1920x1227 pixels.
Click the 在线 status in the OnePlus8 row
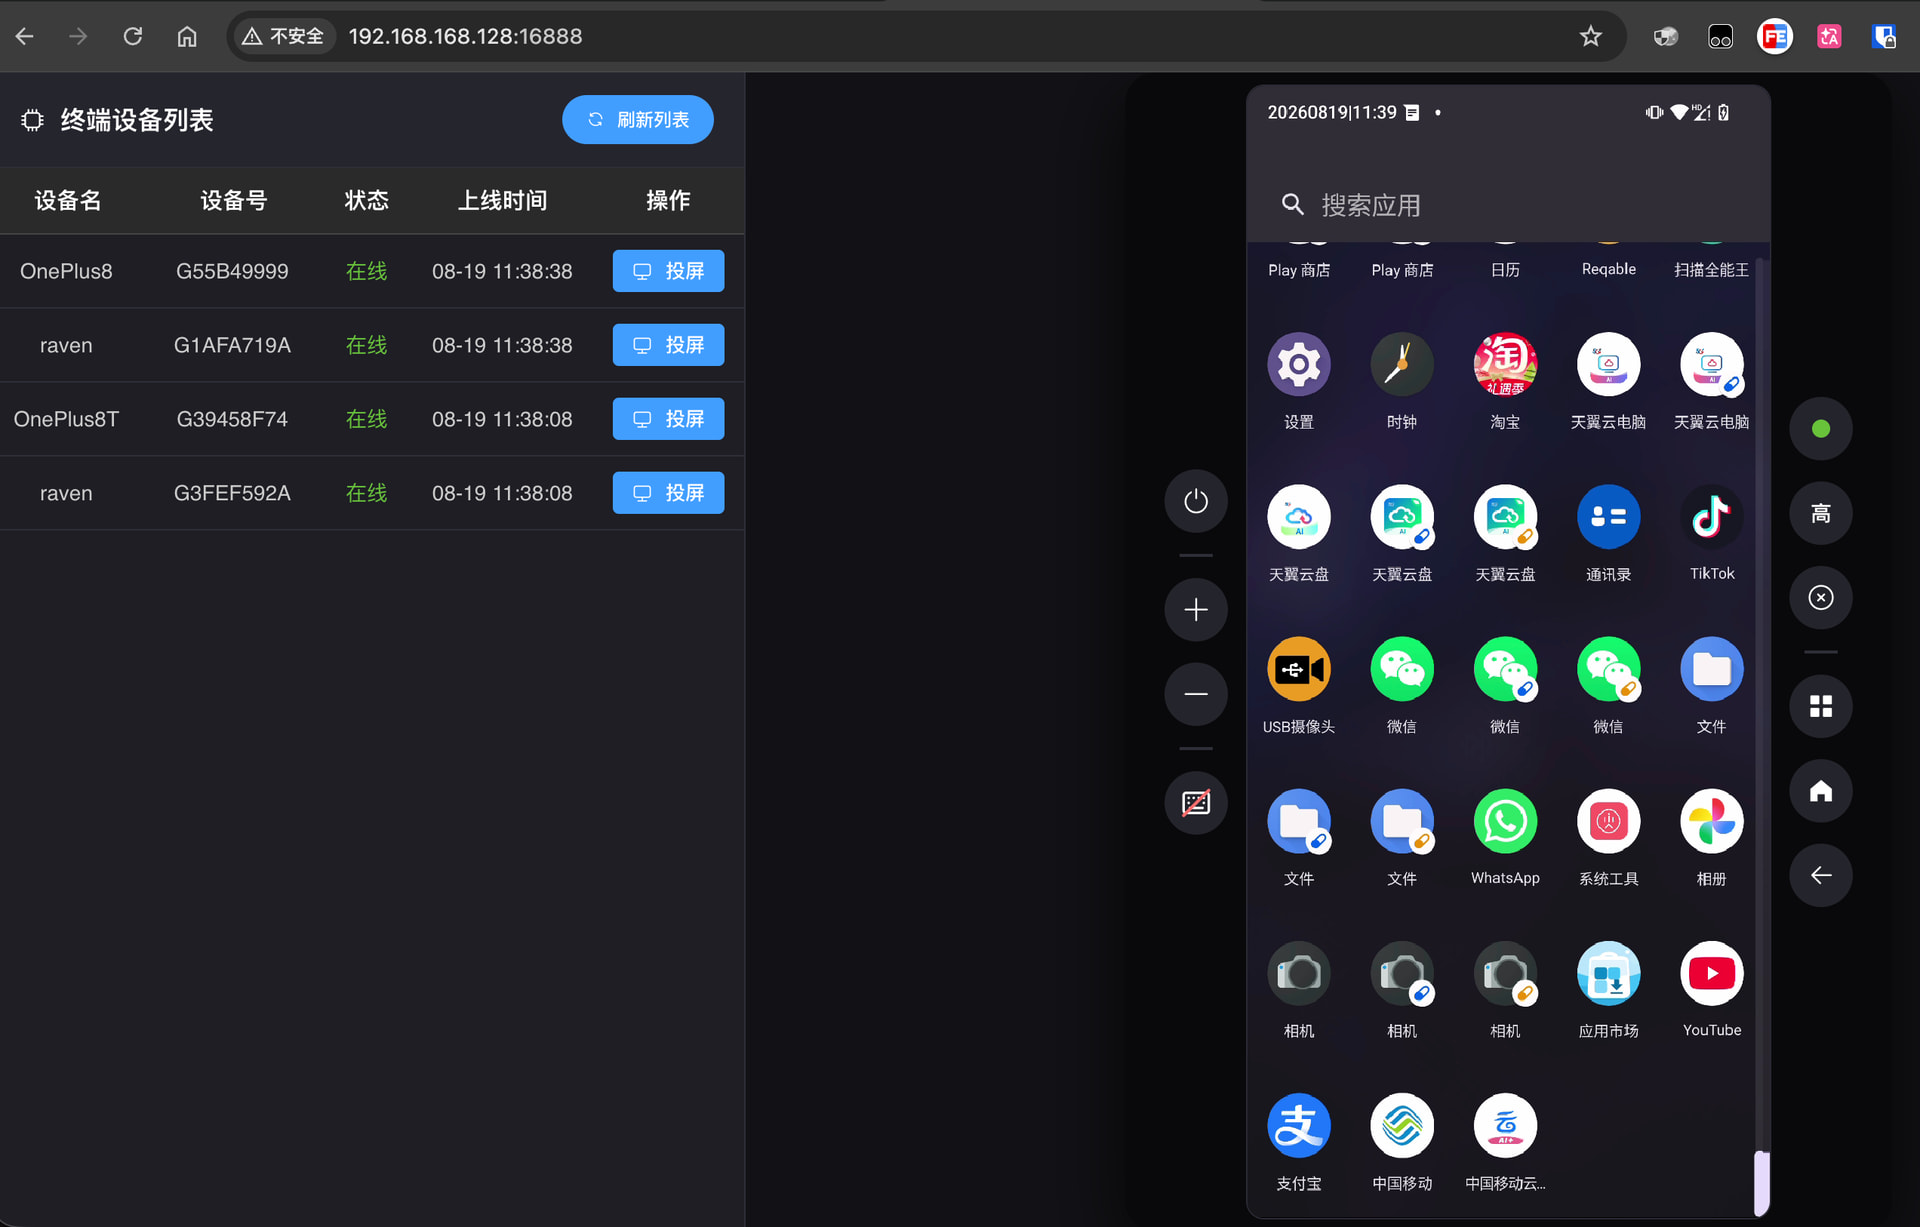click(366, 271)
